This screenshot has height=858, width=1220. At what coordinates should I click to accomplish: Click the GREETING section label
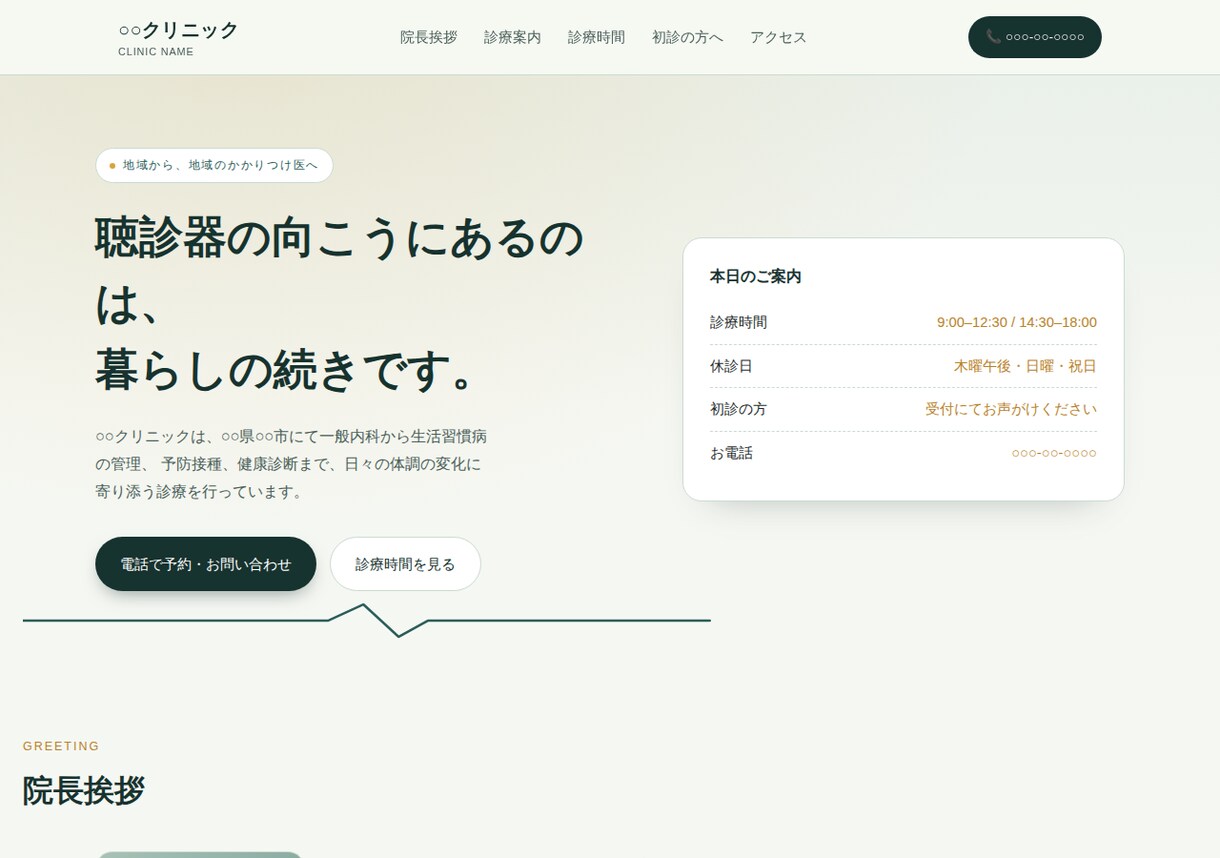pos(61,746)
